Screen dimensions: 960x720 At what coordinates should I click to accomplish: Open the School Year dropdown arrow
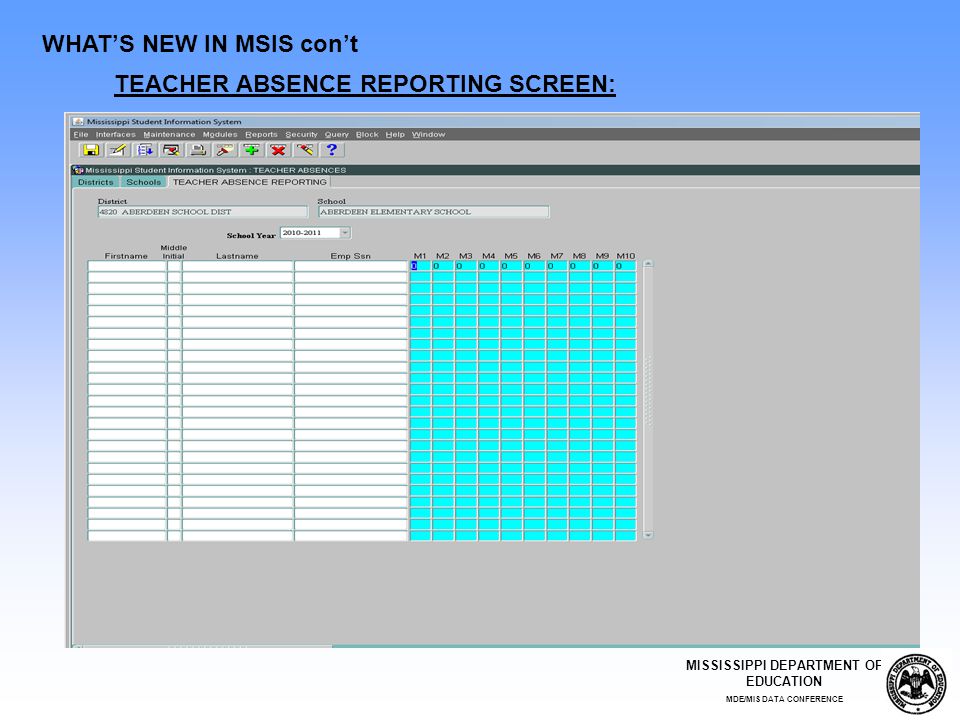(345, 233)
